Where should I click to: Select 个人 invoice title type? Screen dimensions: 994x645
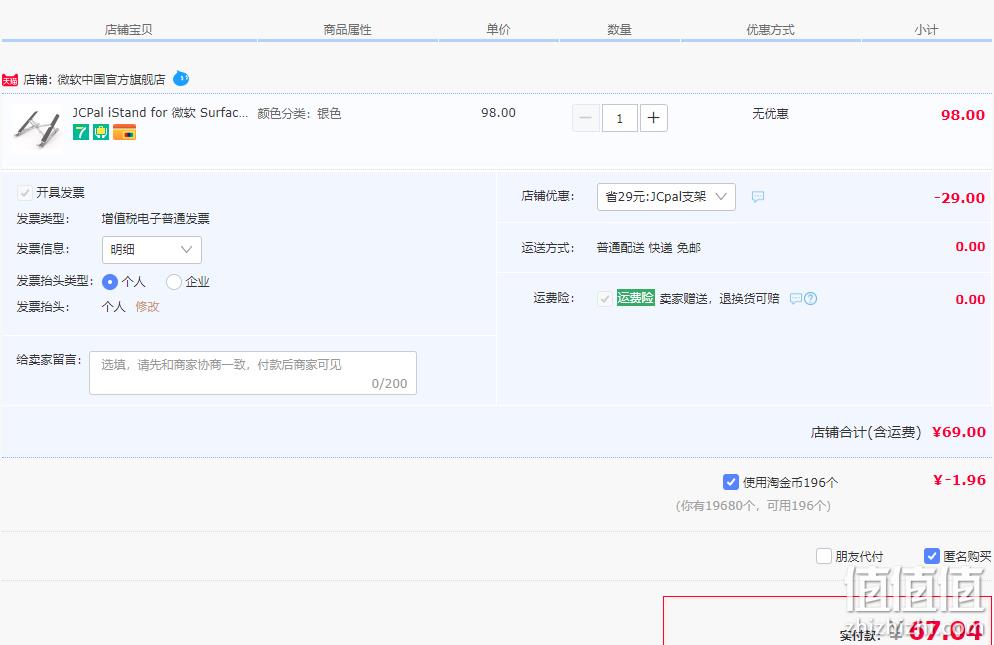[x=110, y=282]
